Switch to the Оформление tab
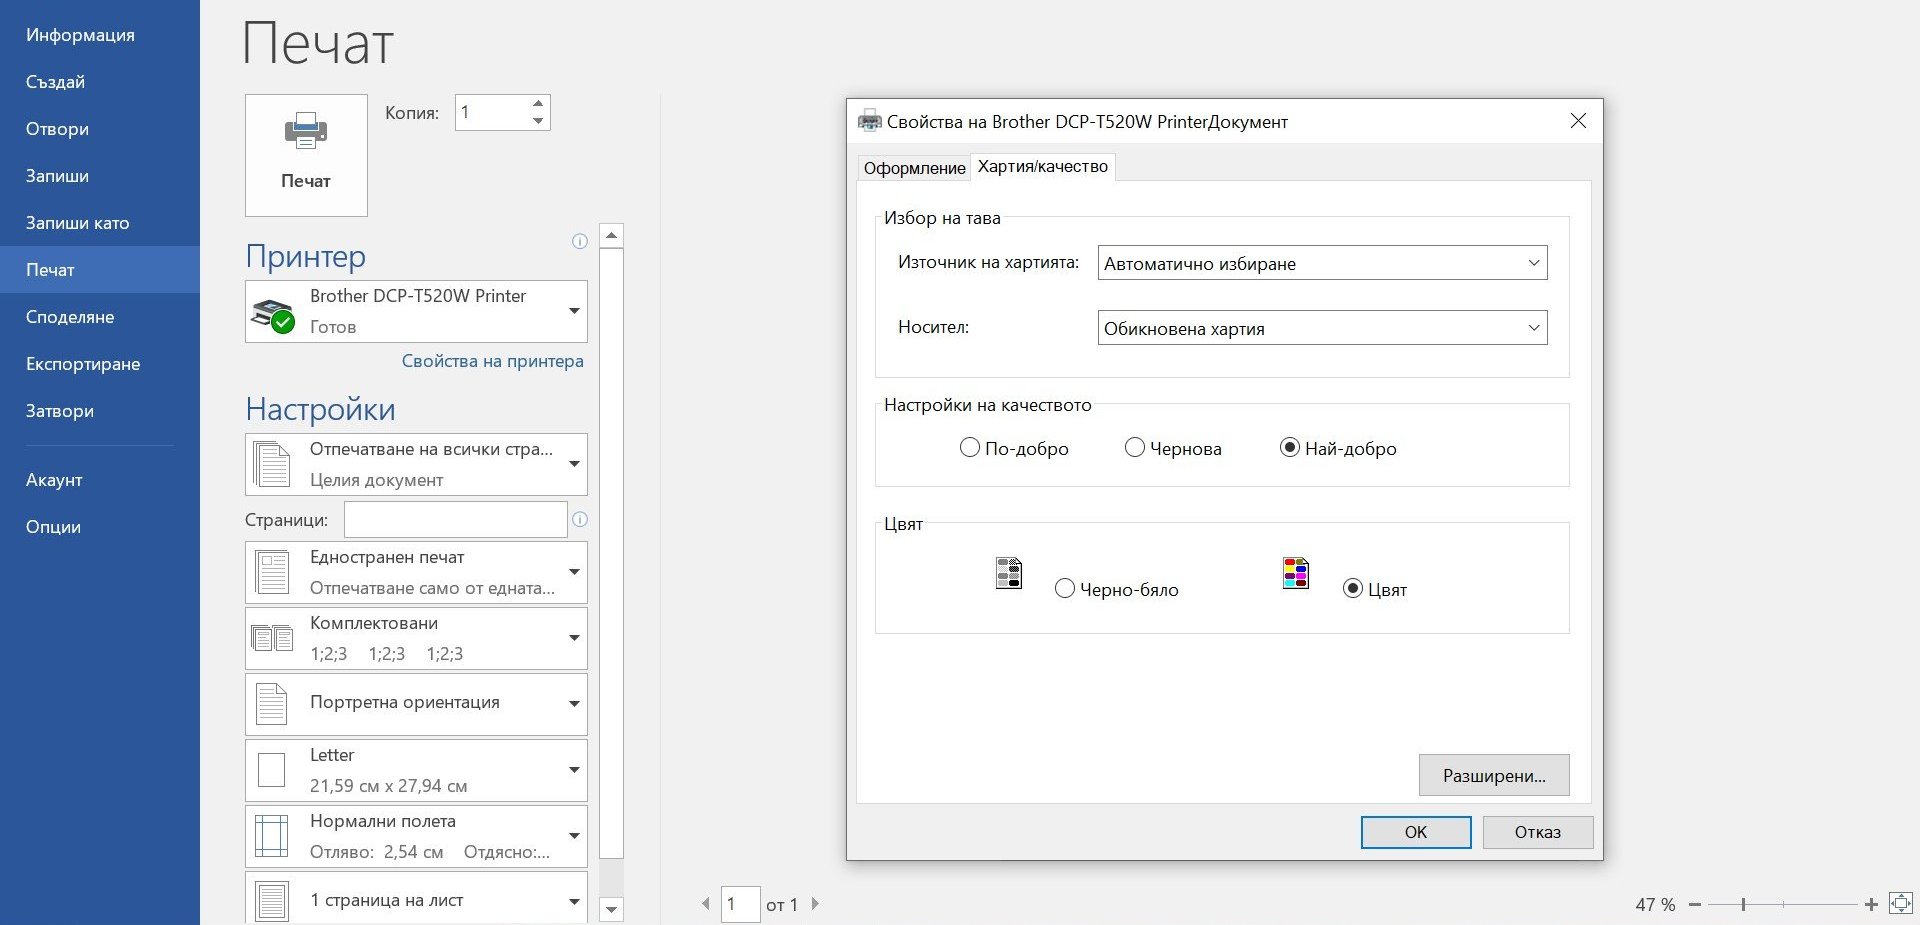This screenshot has height=925, width=1920. pos(914,168)
